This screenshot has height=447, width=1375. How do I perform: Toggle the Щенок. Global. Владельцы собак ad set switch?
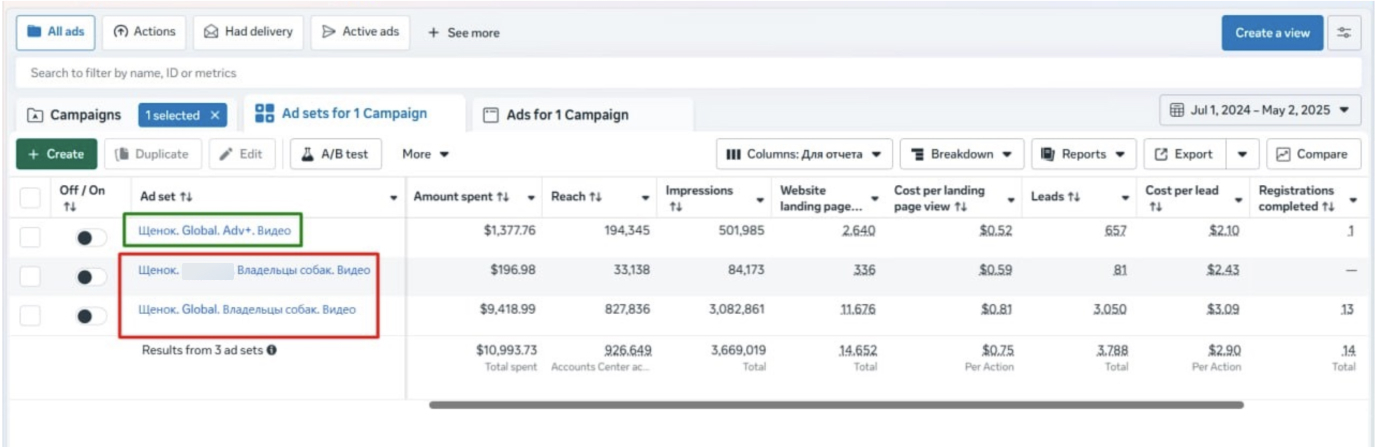pos(91,316)
